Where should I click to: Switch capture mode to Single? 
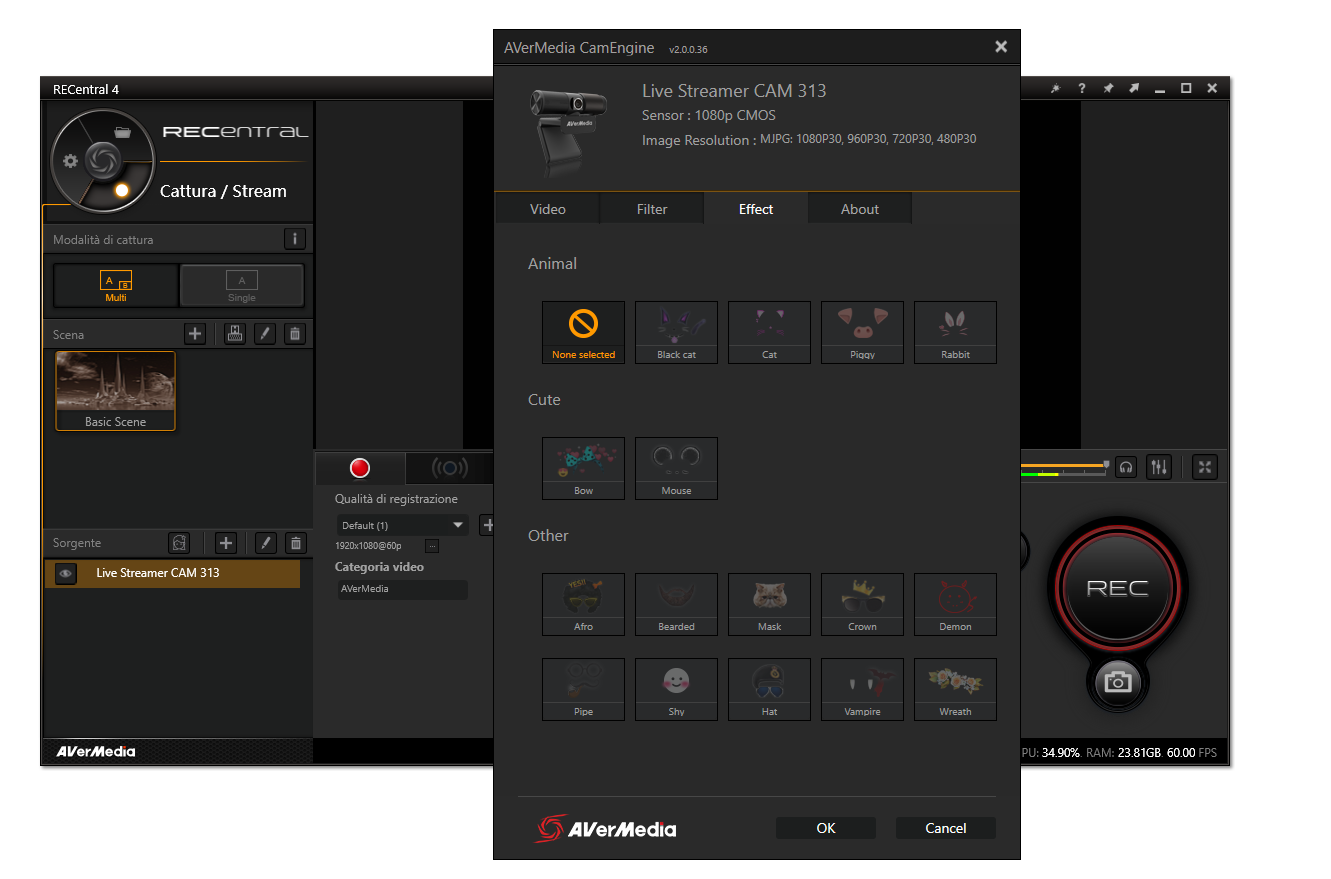pyautogui.click(x=242, y=285)
